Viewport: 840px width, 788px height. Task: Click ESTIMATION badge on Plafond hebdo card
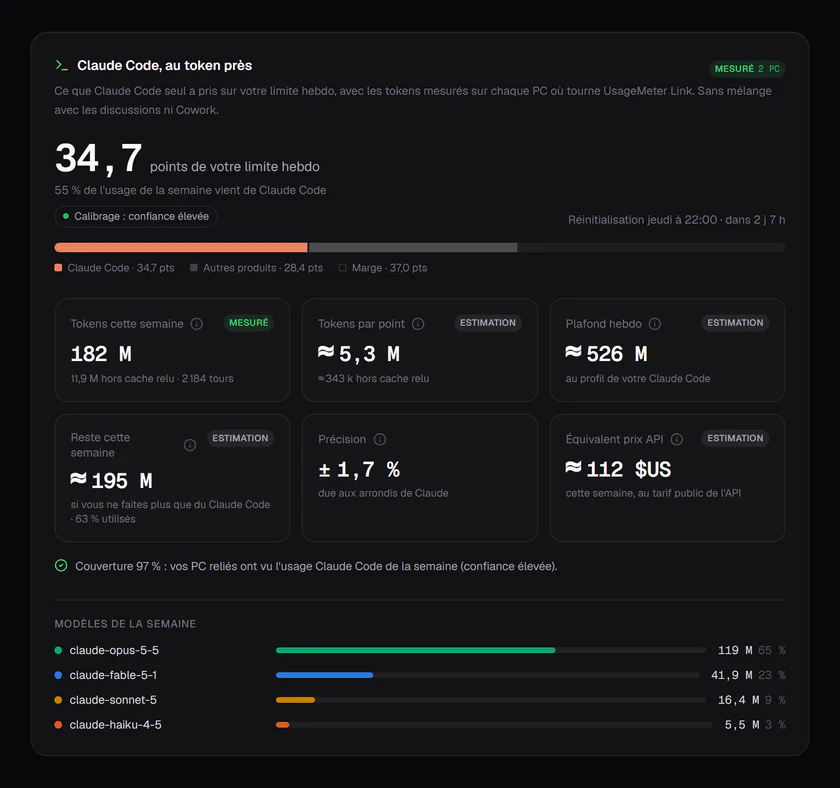tap(735, 323)
